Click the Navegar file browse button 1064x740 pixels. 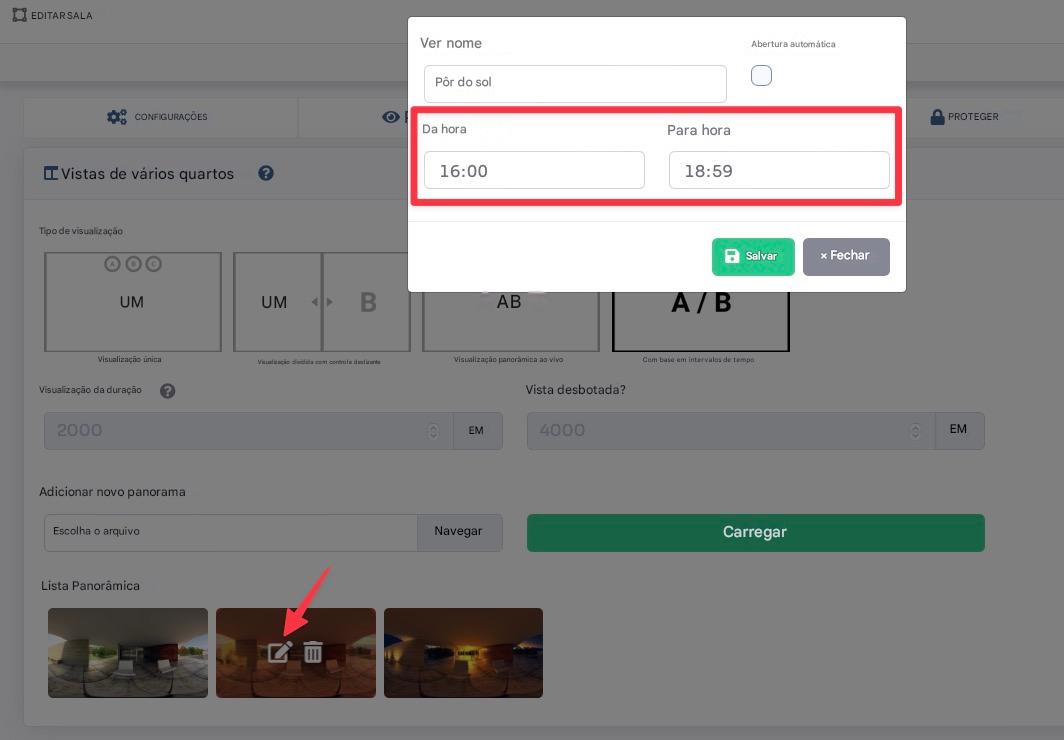click(459, 532)
